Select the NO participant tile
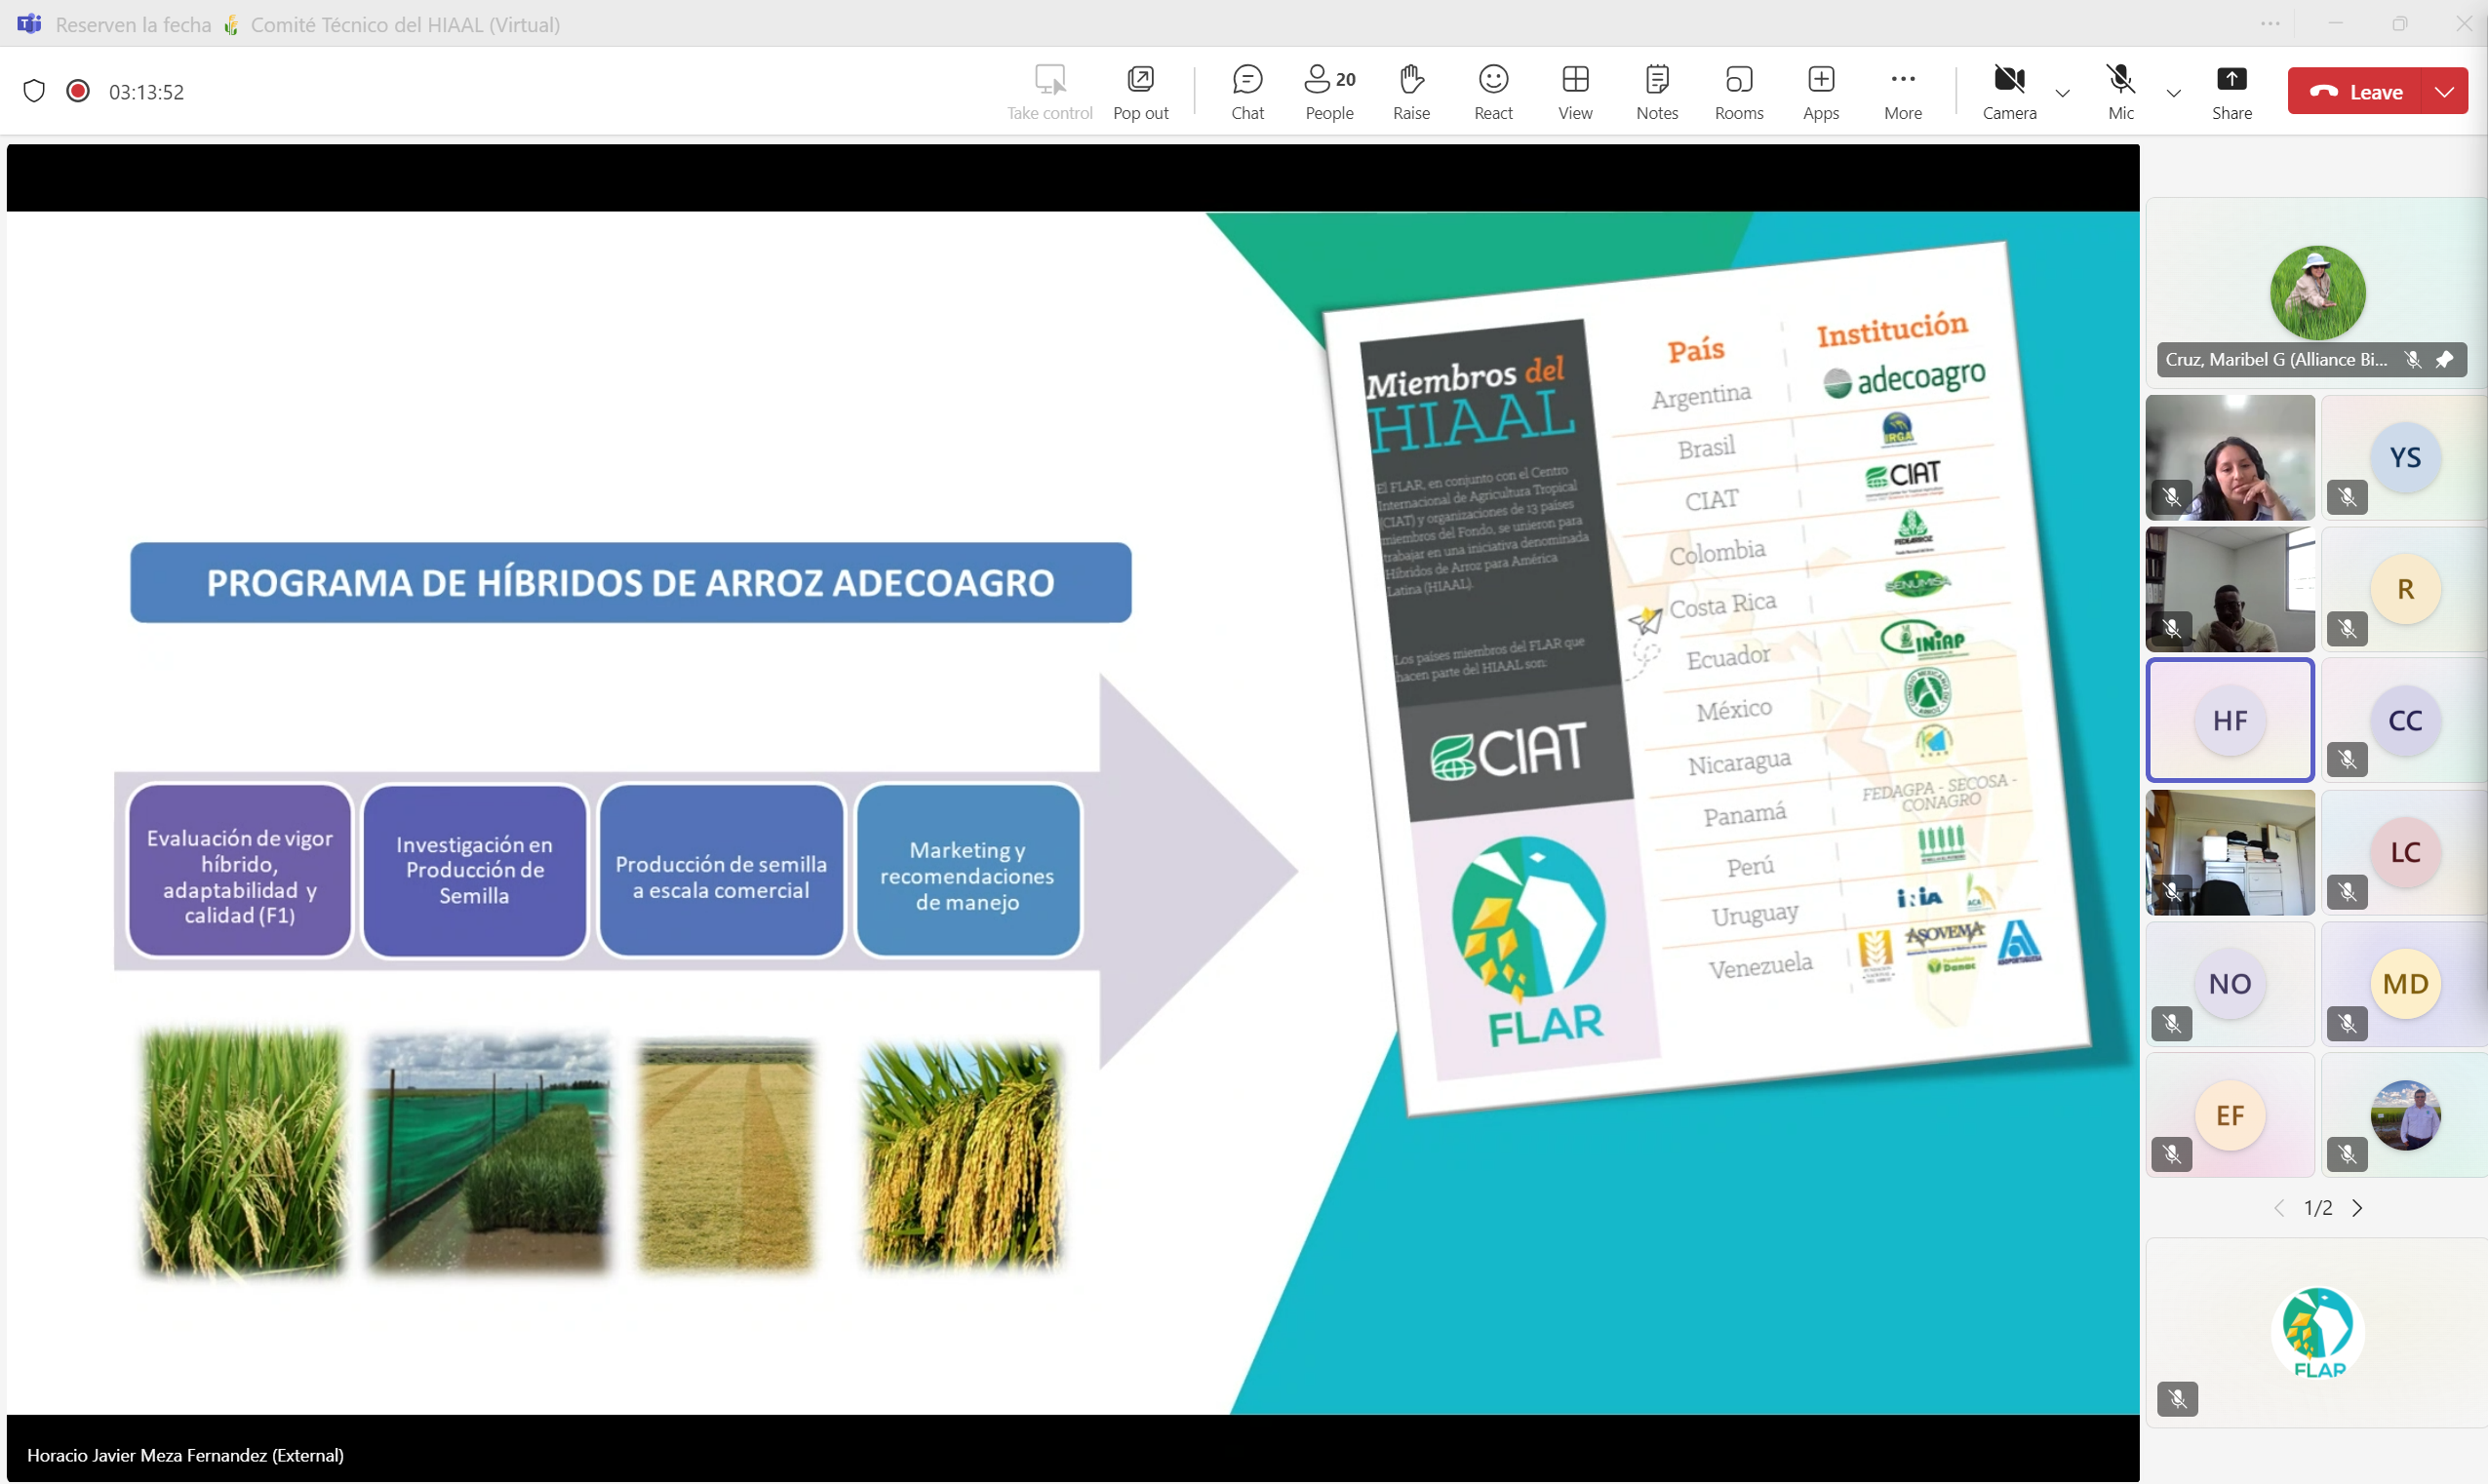2488x1484 pixels. coord(2230,984)
